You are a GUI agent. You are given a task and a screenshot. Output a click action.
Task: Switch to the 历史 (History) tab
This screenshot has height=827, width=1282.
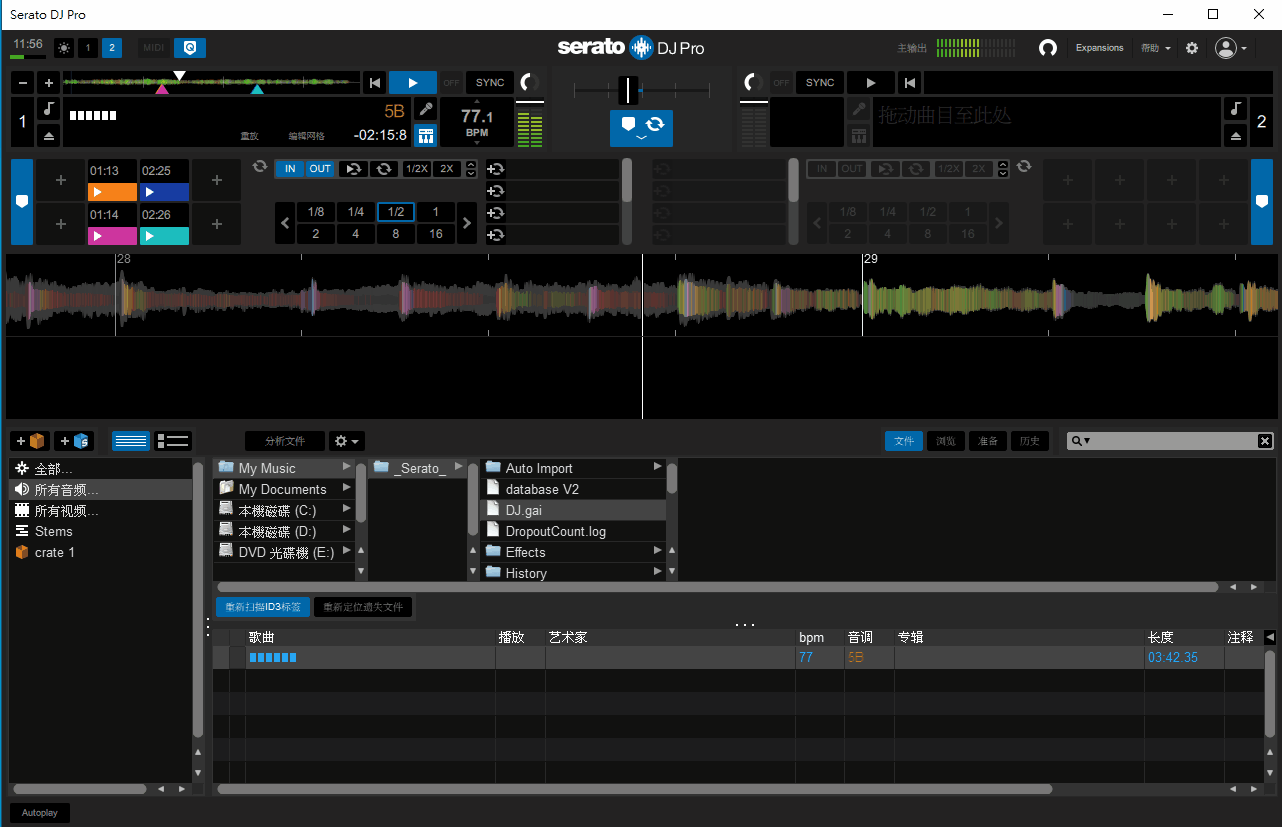pos(1029,441)
